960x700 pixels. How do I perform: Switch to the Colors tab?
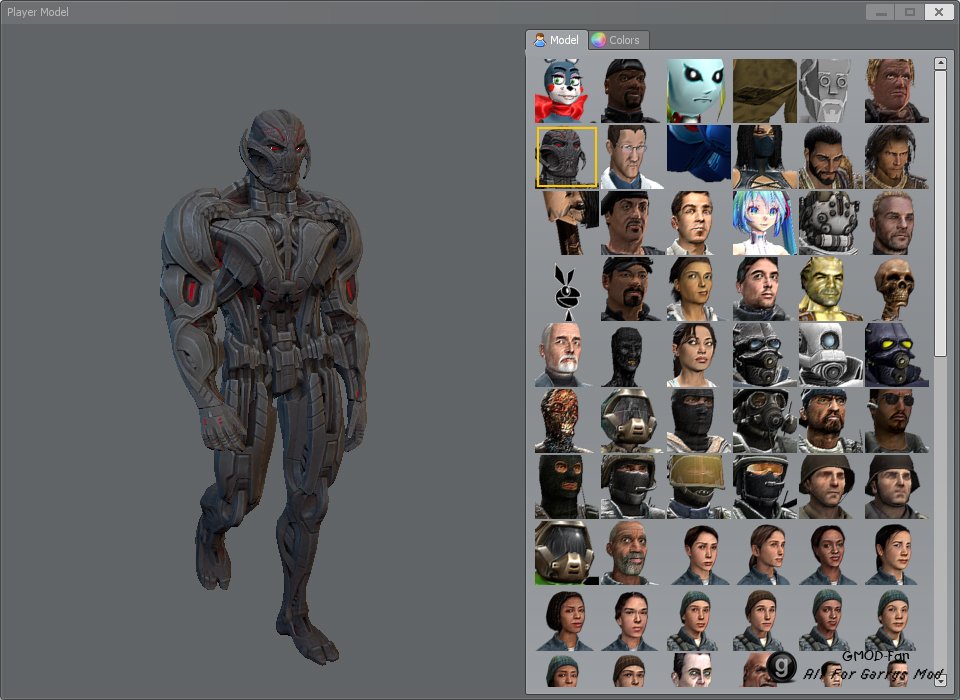618,40
